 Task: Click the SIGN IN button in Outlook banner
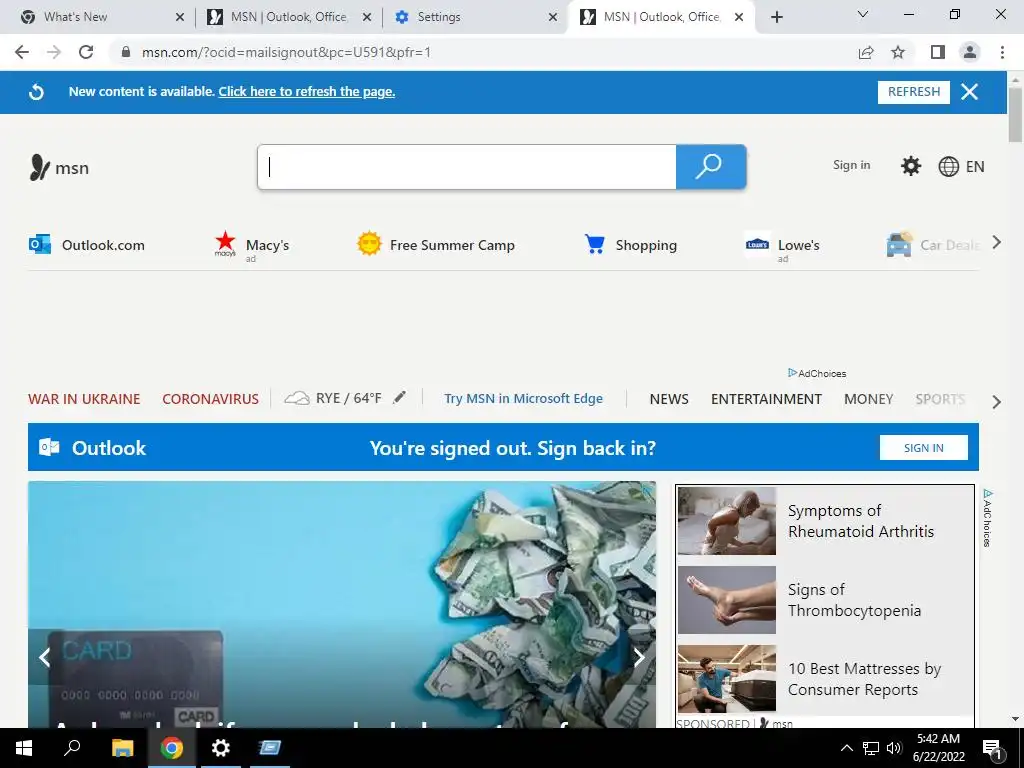tap(923, 448)
